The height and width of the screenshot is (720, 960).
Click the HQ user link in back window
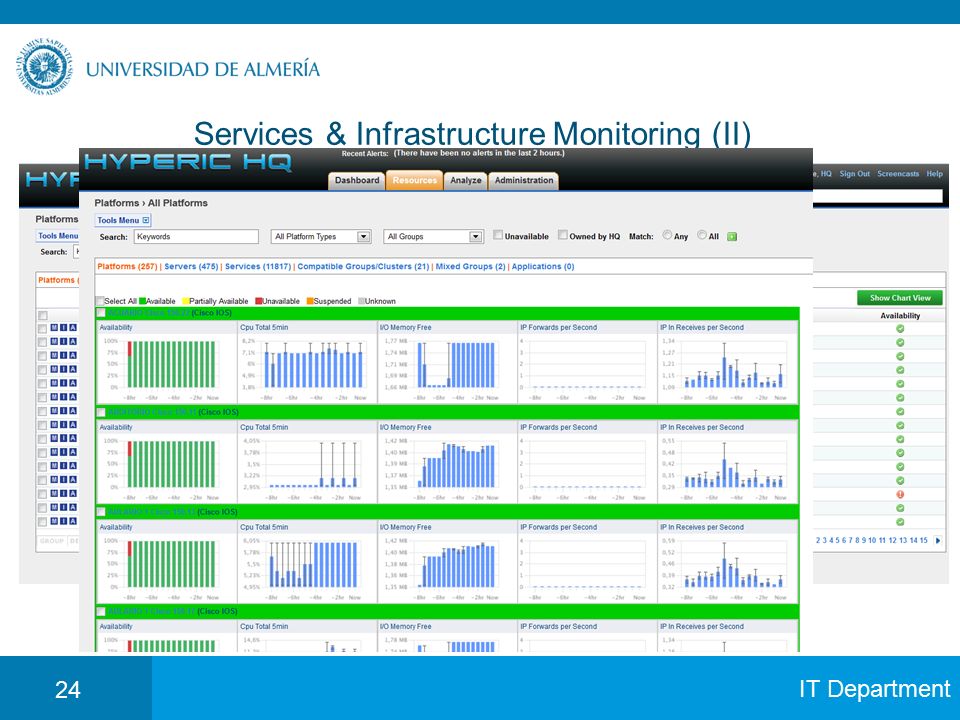coord(825,174)
